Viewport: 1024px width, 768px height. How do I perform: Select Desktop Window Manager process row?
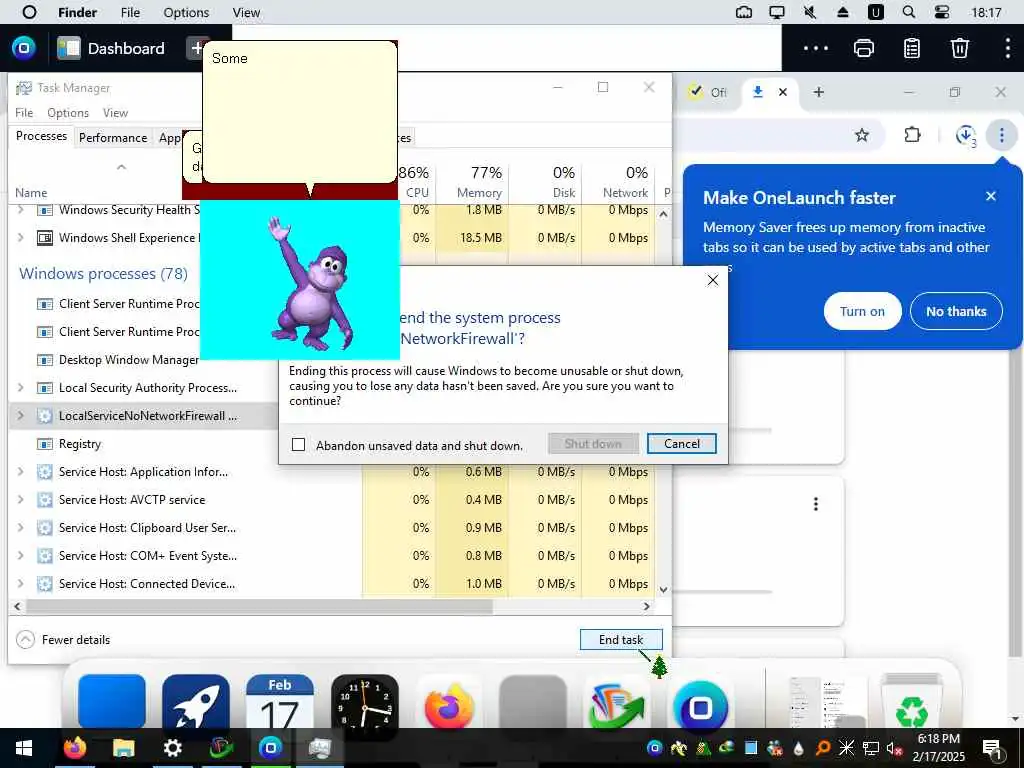[104, 360]
